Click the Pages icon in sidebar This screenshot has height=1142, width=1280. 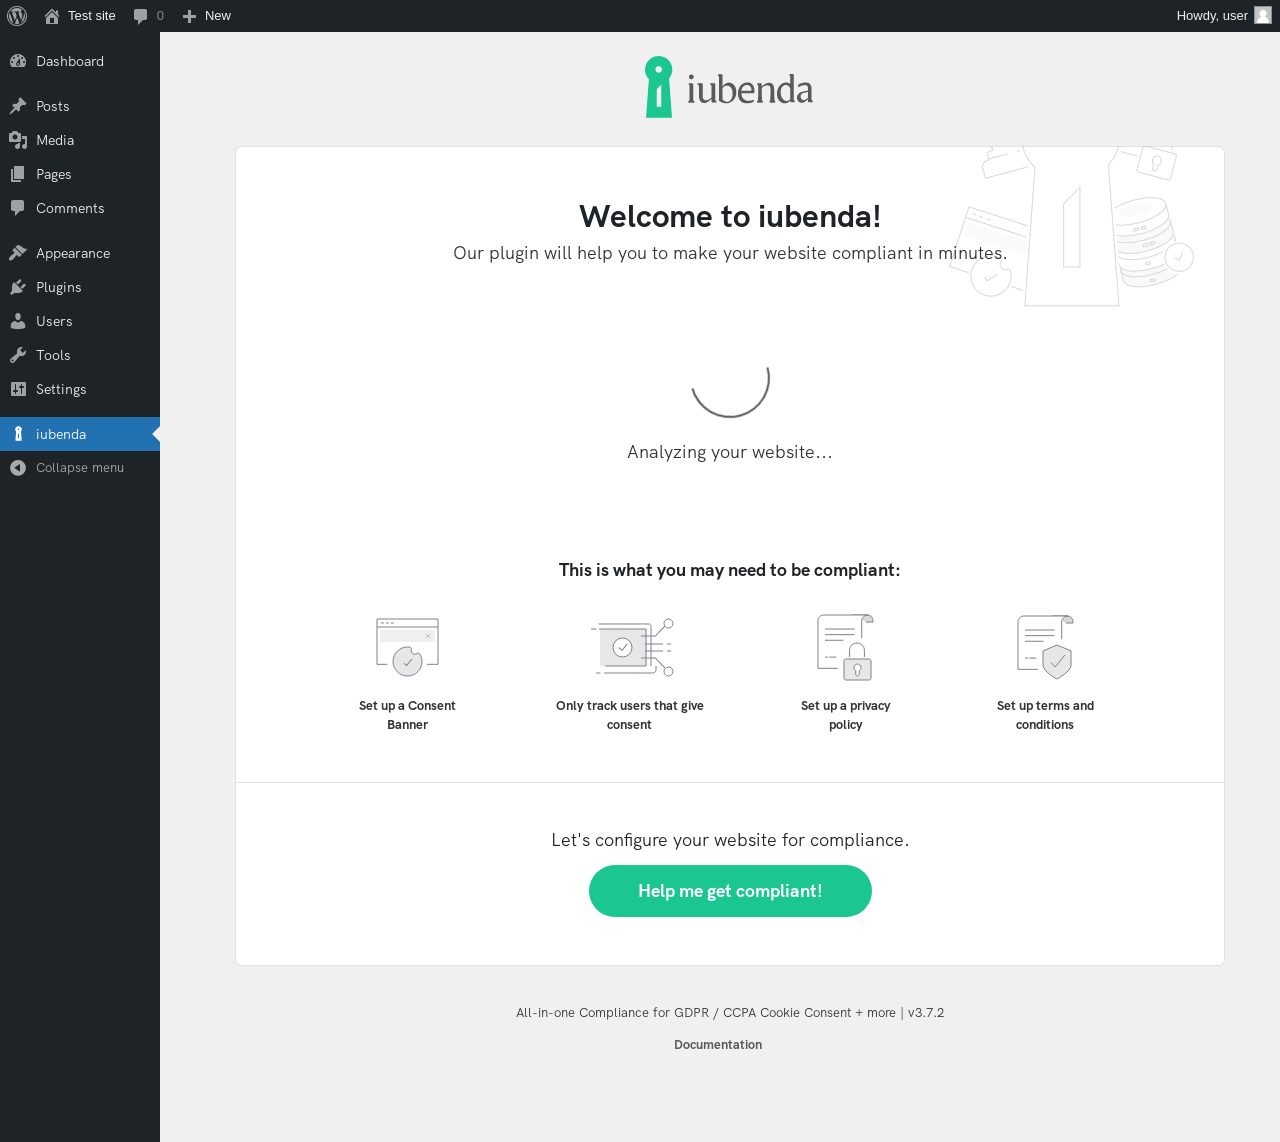pos(18,174)
